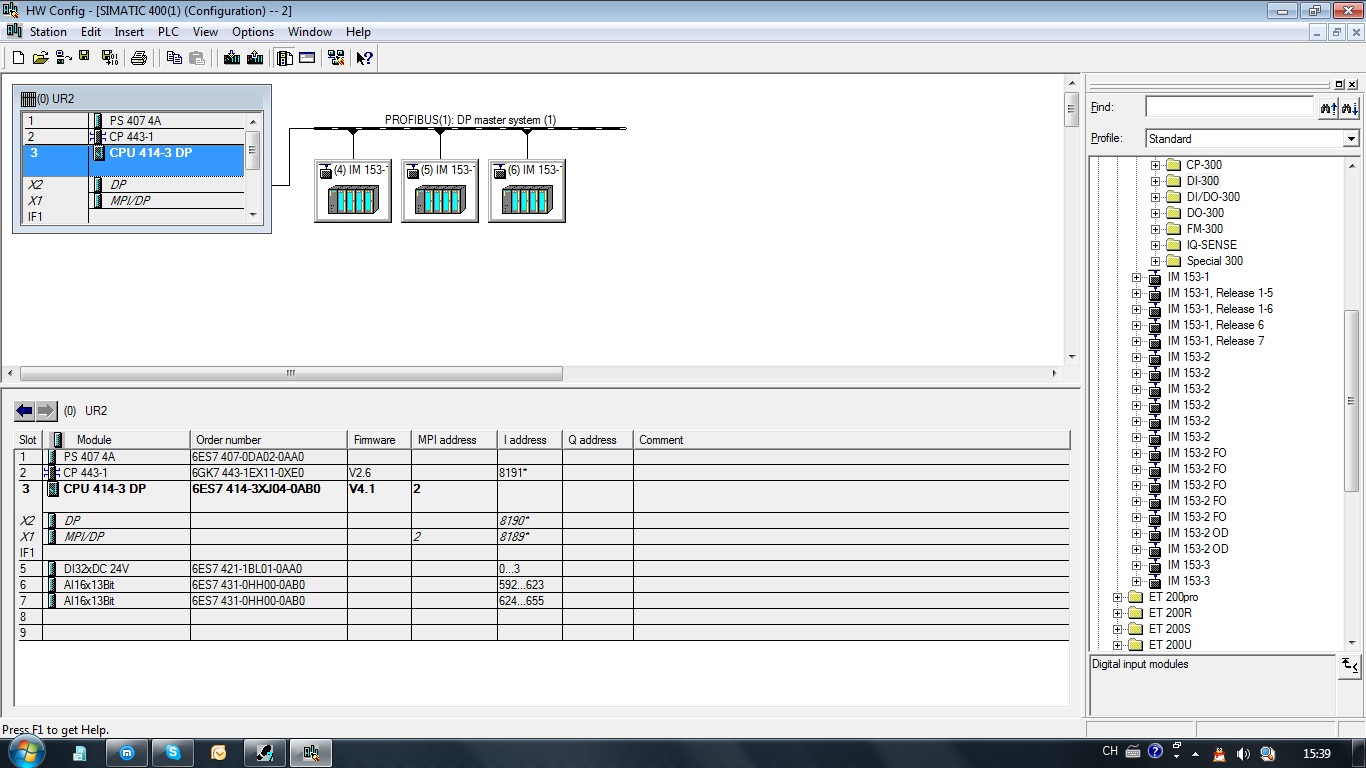Click the UR2 rack list scrollbar thumb
The height and width of the screenshot is (768, 1366).
coord(253,150)
